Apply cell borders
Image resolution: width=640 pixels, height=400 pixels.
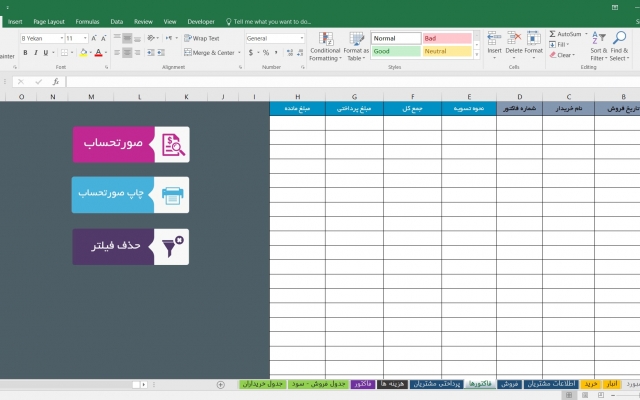64,53
